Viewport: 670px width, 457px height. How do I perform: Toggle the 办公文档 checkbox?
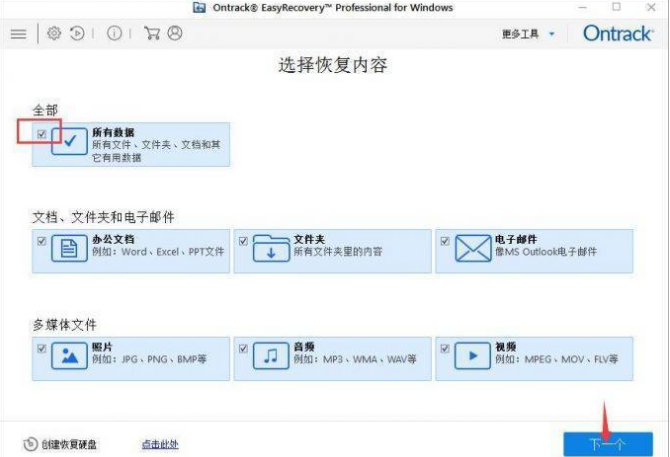pyautogui.click(x=41, y=241)
